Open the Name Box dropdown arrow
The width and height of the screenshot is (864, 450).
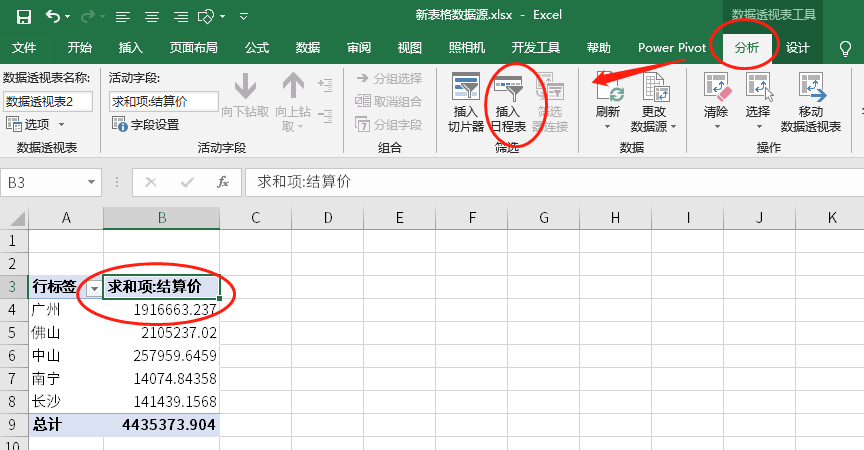91,182
